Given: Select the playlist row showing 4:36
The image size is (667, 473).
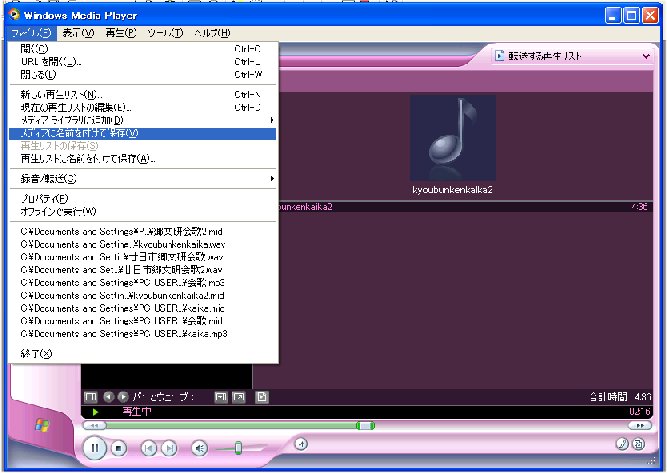Looking at the screenshot, I should tap(465, 207).
